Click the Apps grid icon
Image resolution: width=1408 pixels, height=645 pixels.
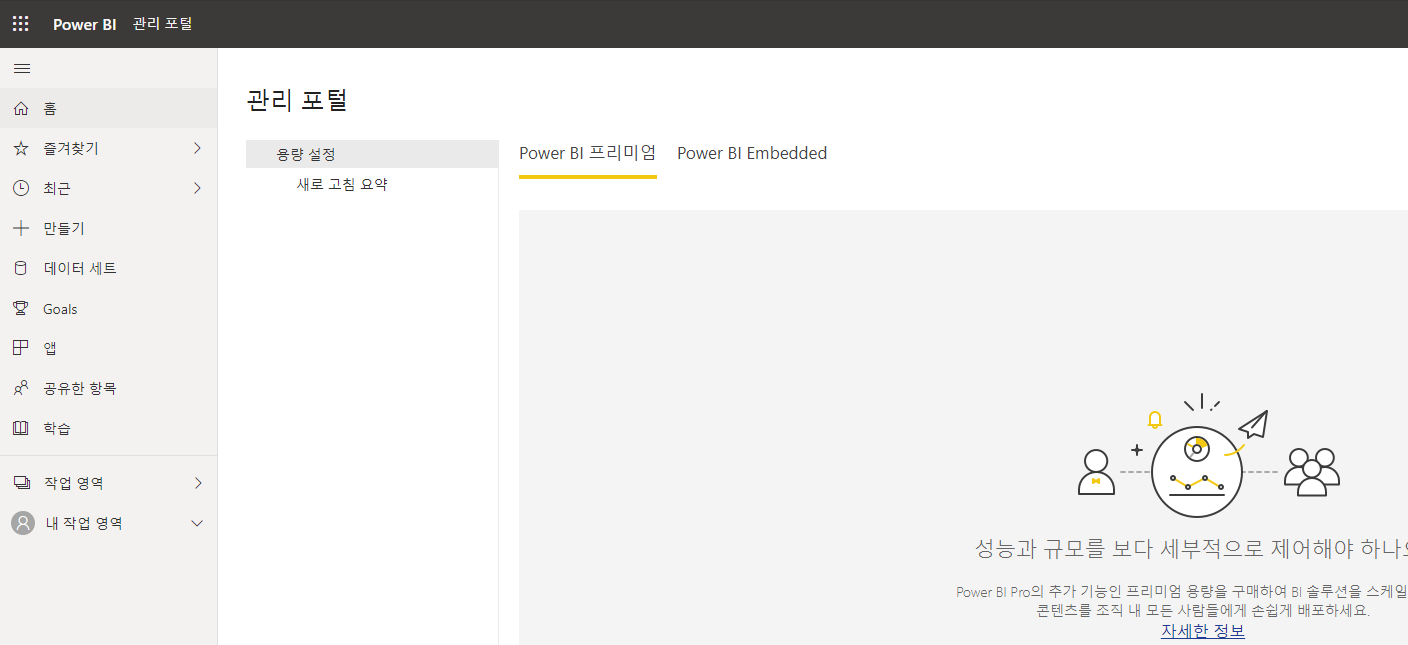[x=21, y=348]
